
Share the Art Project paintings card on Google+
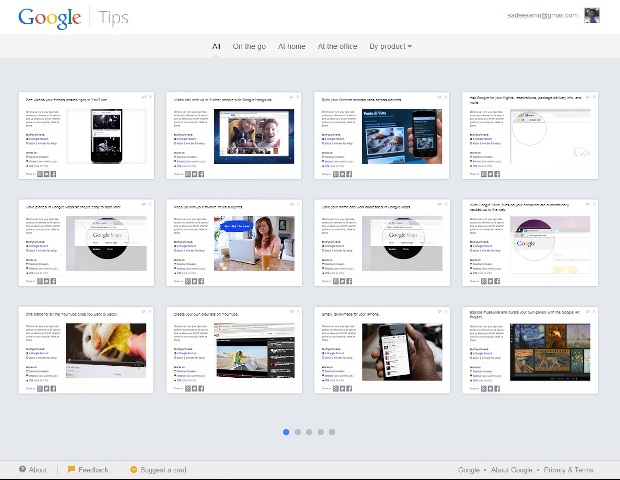[484, 389]
